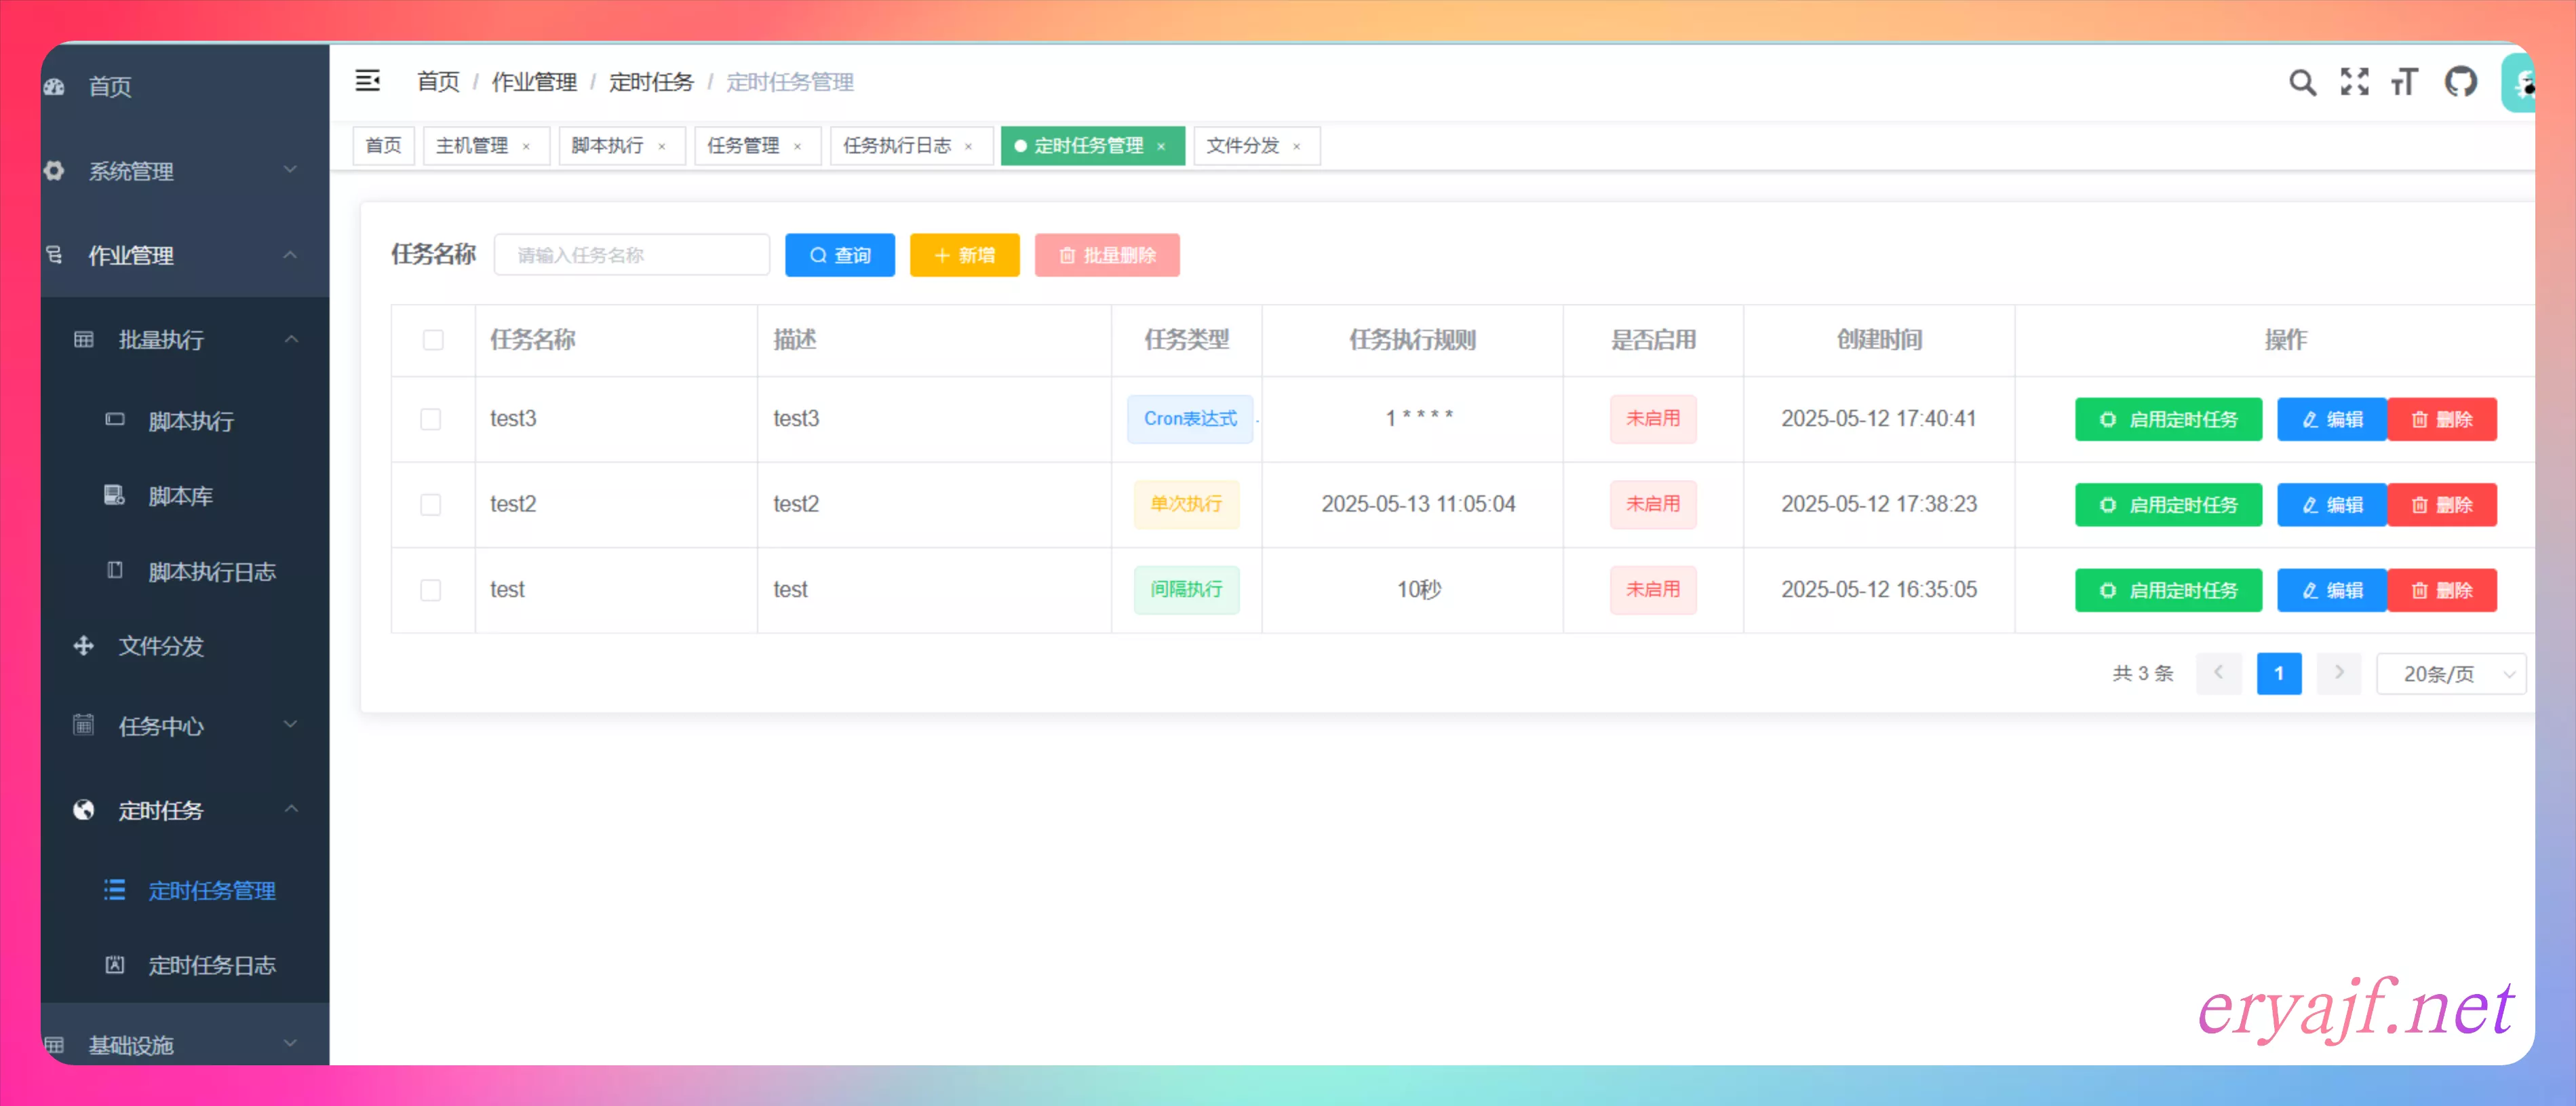Viewport: 2576px width, 1106px height.
Task: Click the gear icon beside 系统管理
Action: coord(54,171)
